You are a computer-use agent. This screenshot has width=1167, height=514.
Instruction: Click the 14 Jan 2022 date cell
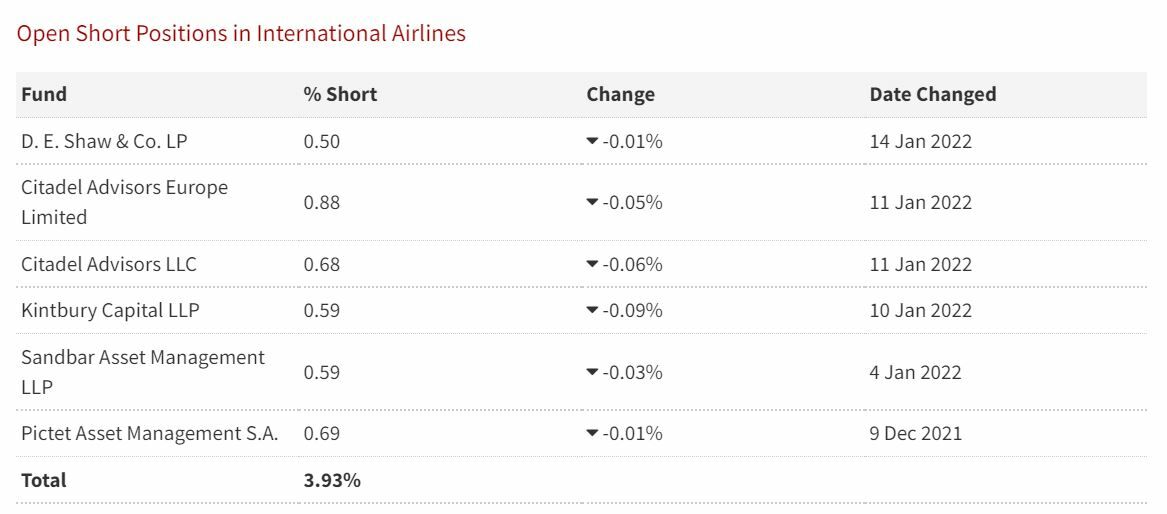920,141
